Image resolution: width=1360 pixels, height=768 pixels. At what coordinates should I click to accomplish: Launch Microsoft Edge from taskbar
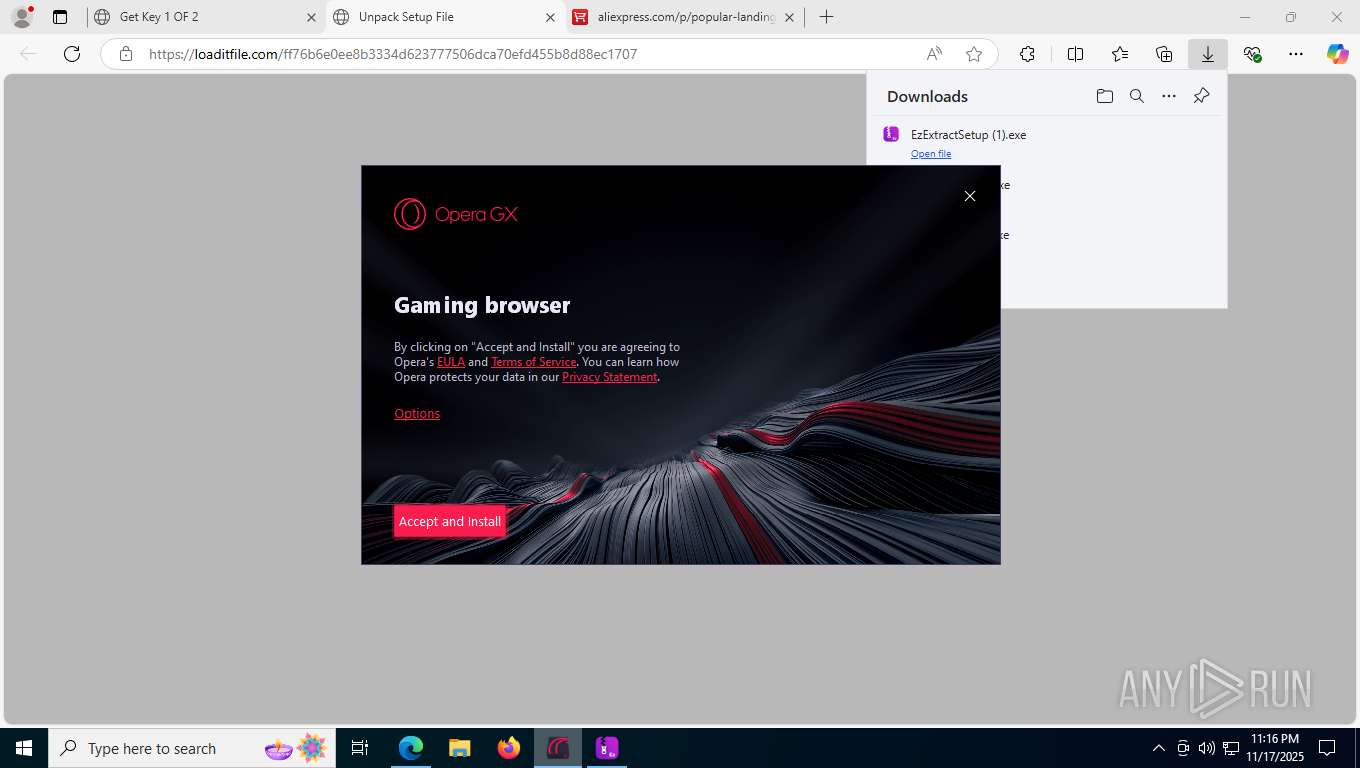click(410, 748)
